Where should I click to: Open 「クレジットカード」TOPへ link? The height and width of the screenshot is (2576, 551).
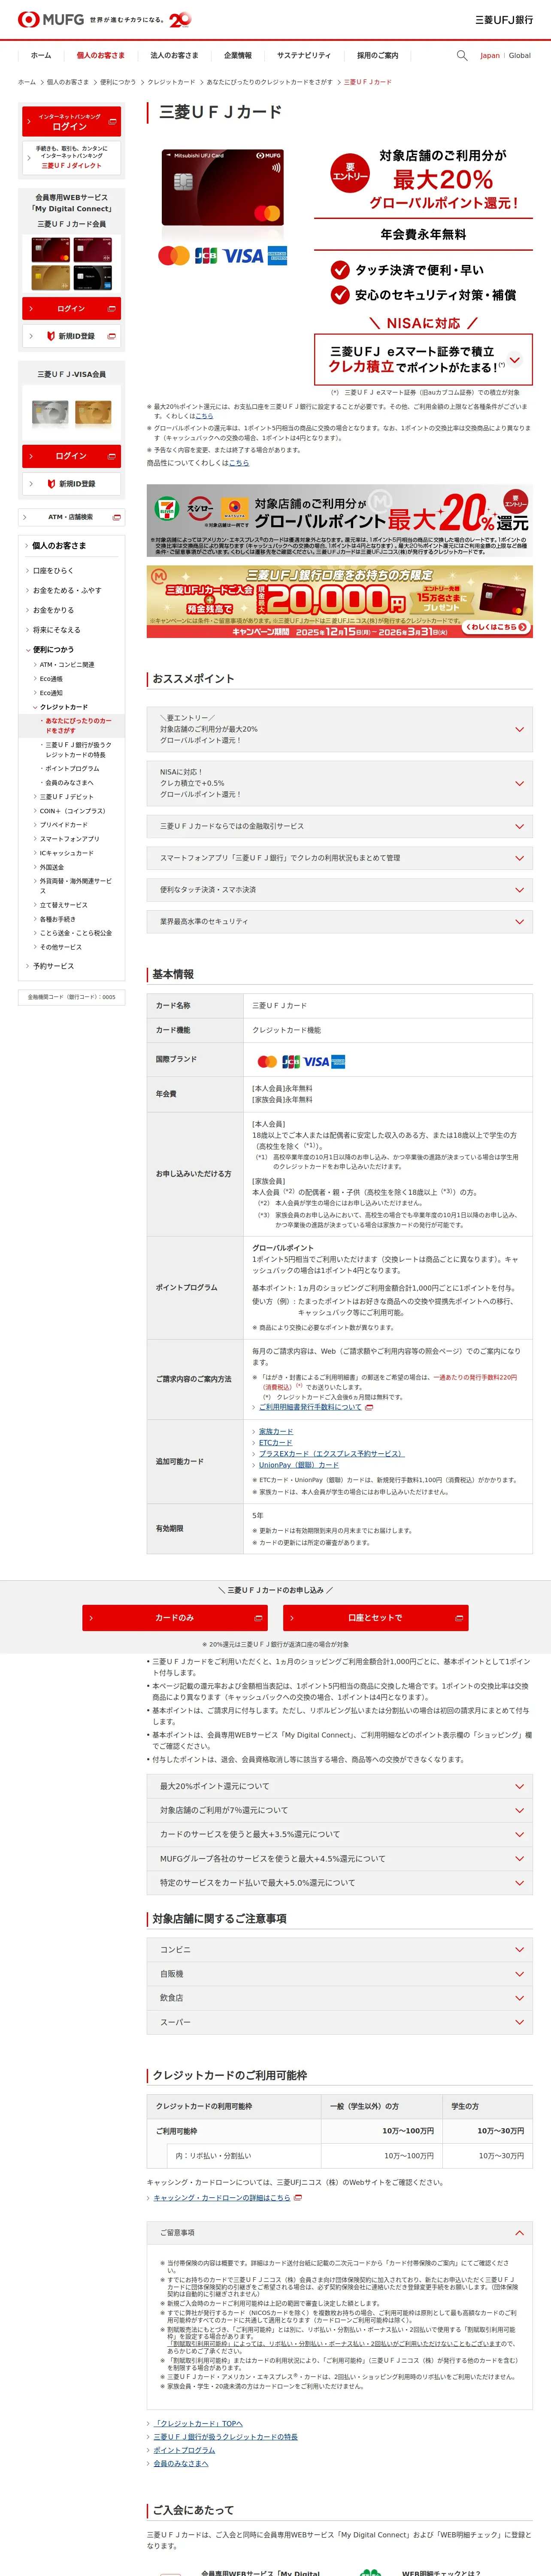pyautogui.click(x=198, y=2423)
